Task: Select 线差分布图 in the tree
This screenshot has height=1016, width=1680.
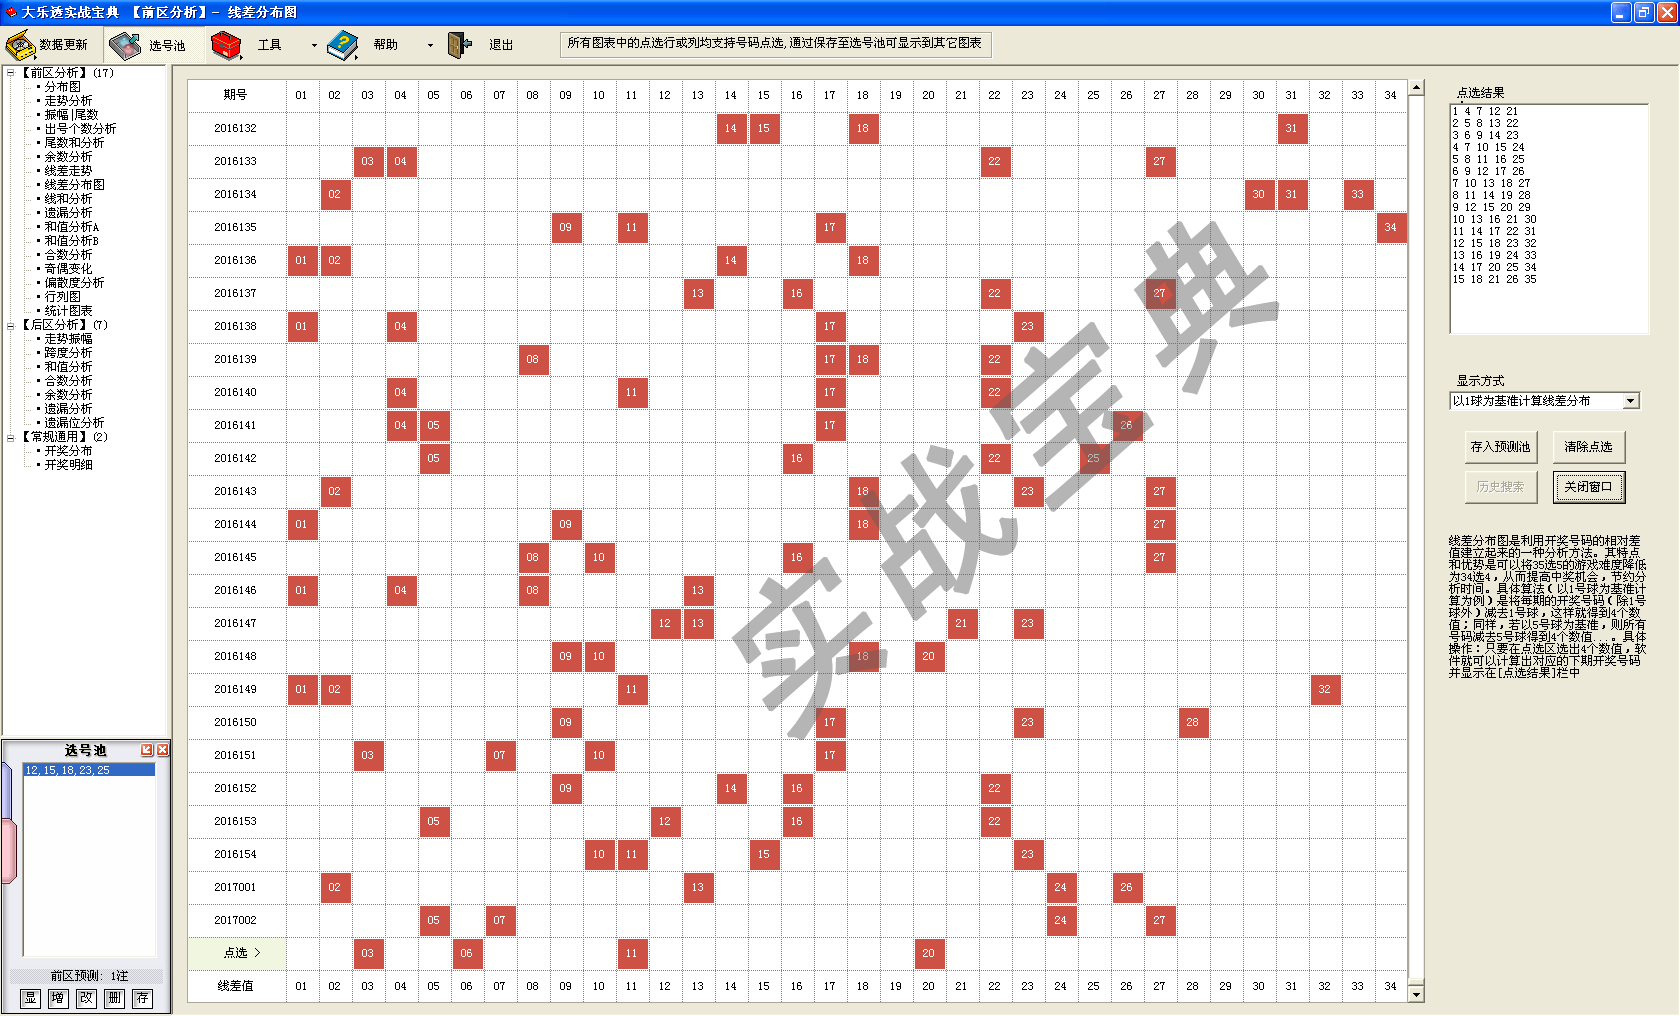Action: click(x=74, y=185)
